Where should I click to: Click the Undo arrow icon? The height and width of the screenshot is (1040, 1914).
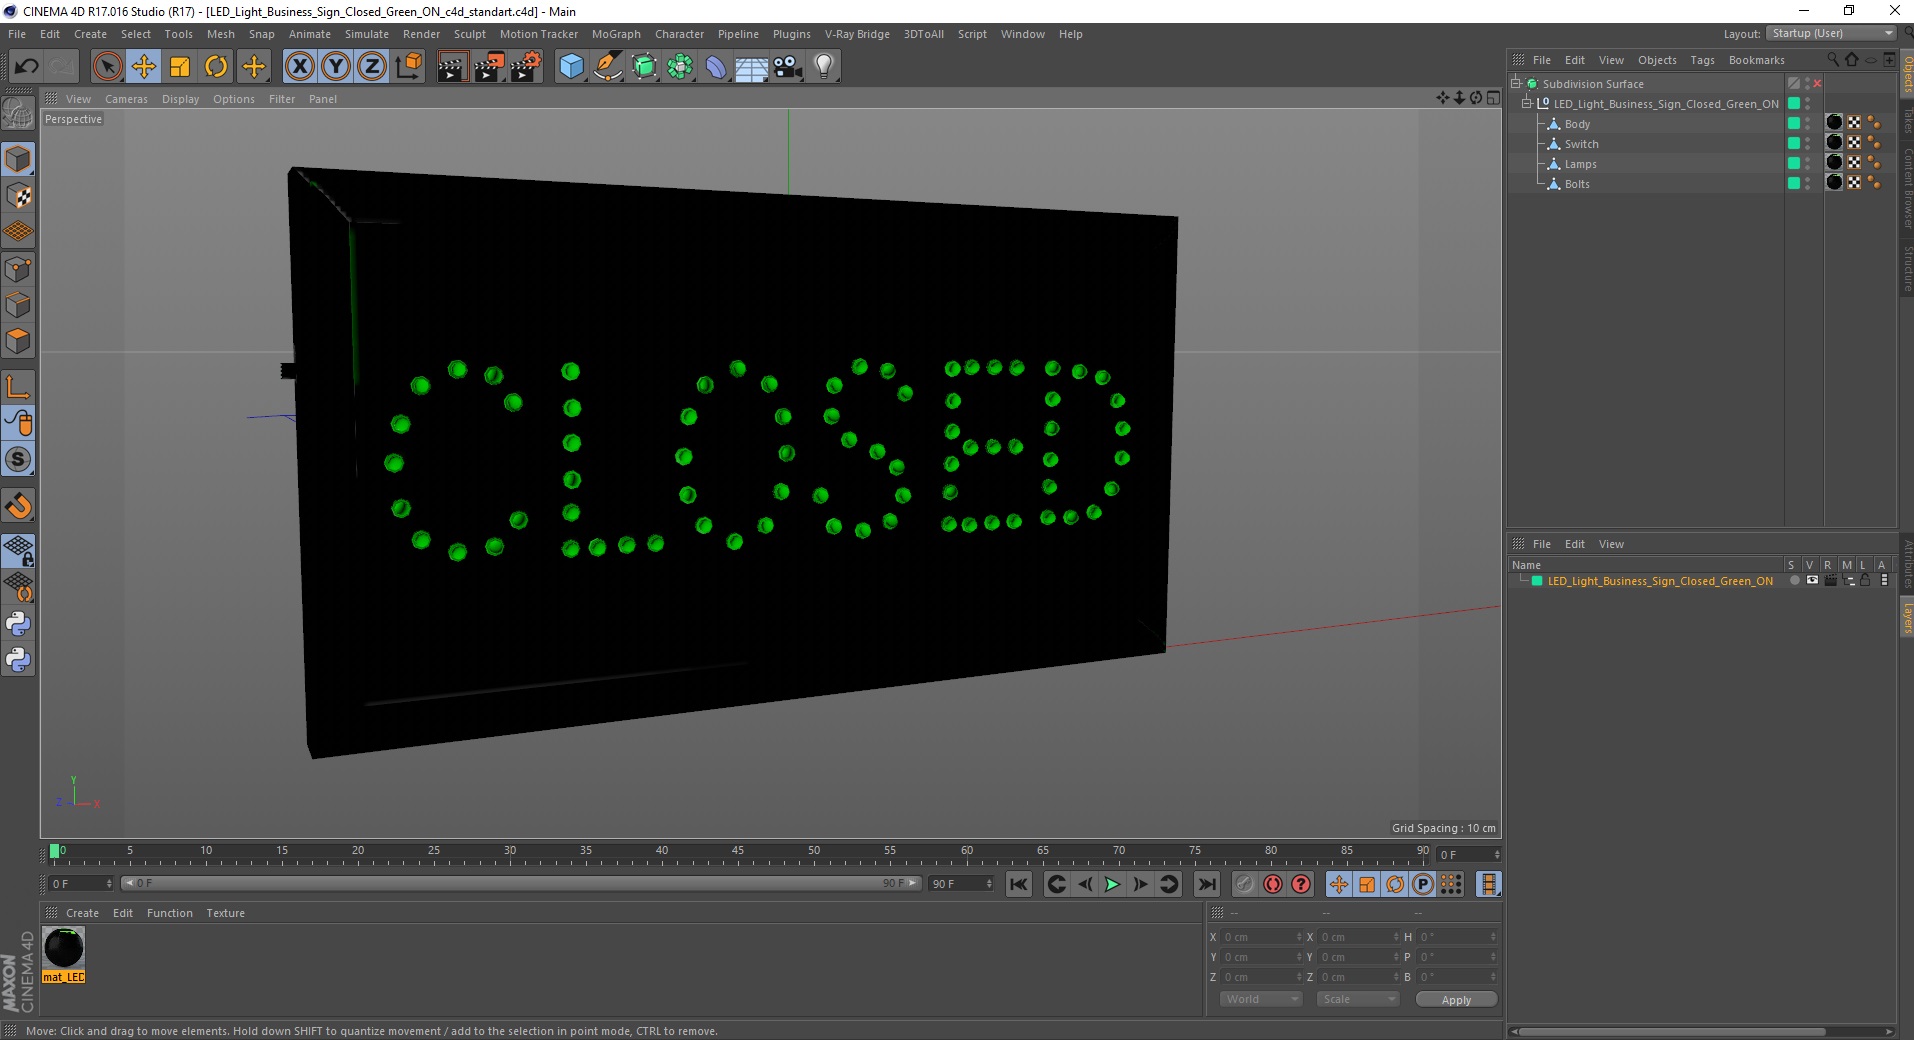point(26,66)
